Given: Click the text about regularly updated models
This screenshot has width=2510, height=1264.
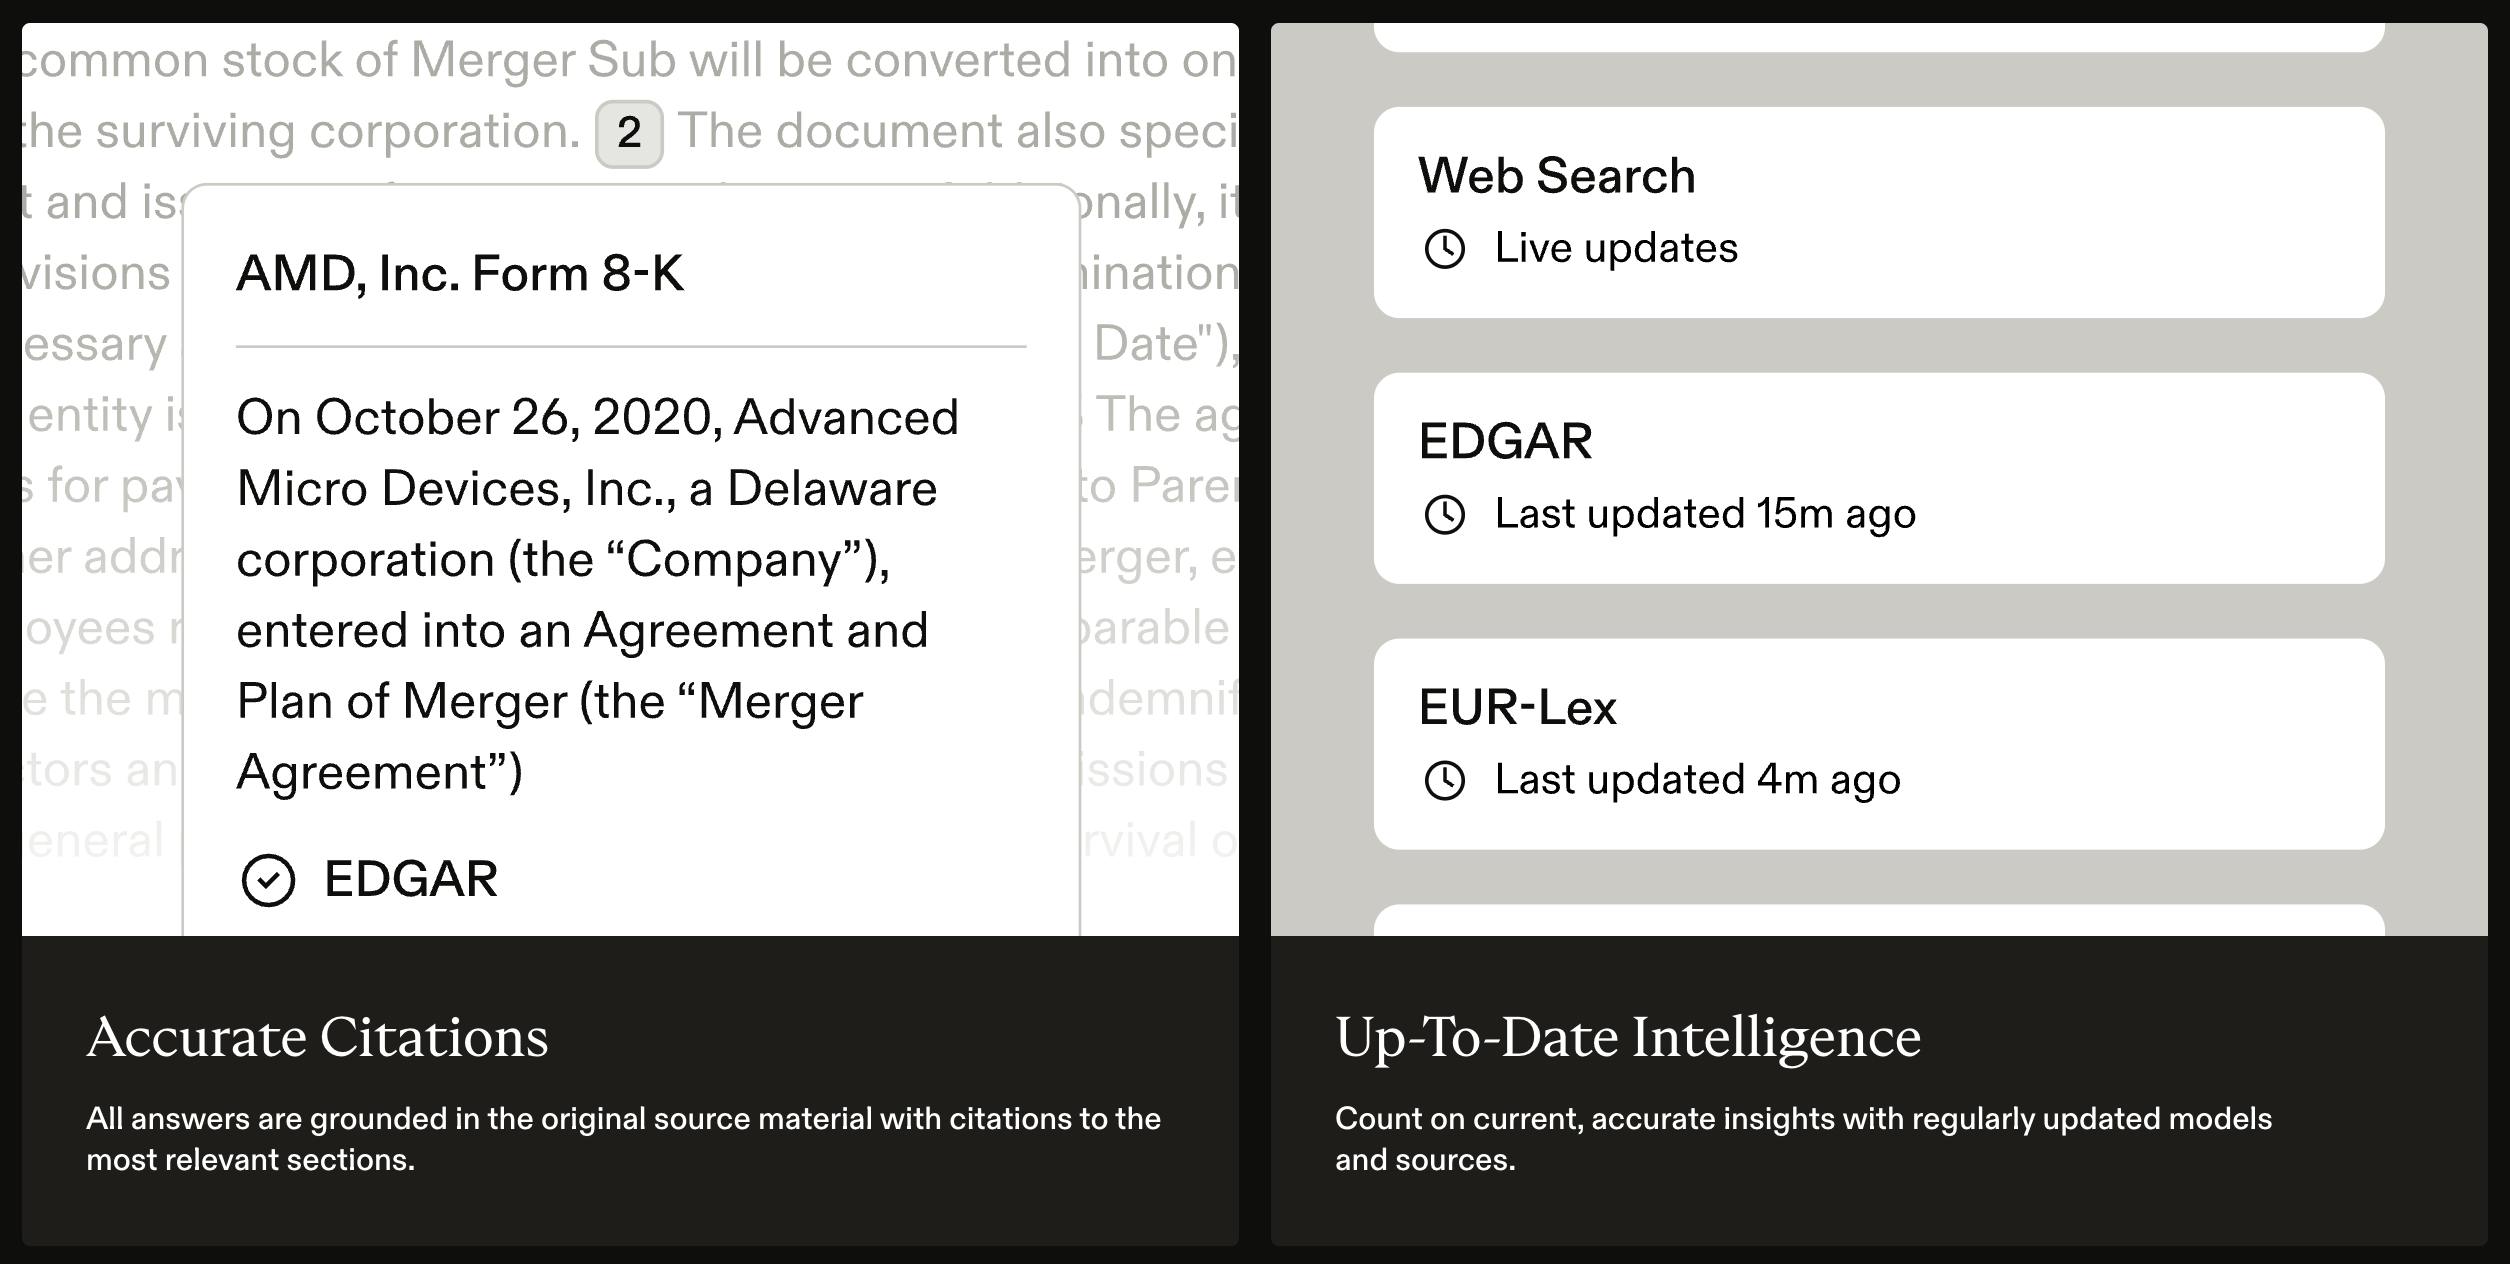Looking at the screenshot, I should 1803,1139.
